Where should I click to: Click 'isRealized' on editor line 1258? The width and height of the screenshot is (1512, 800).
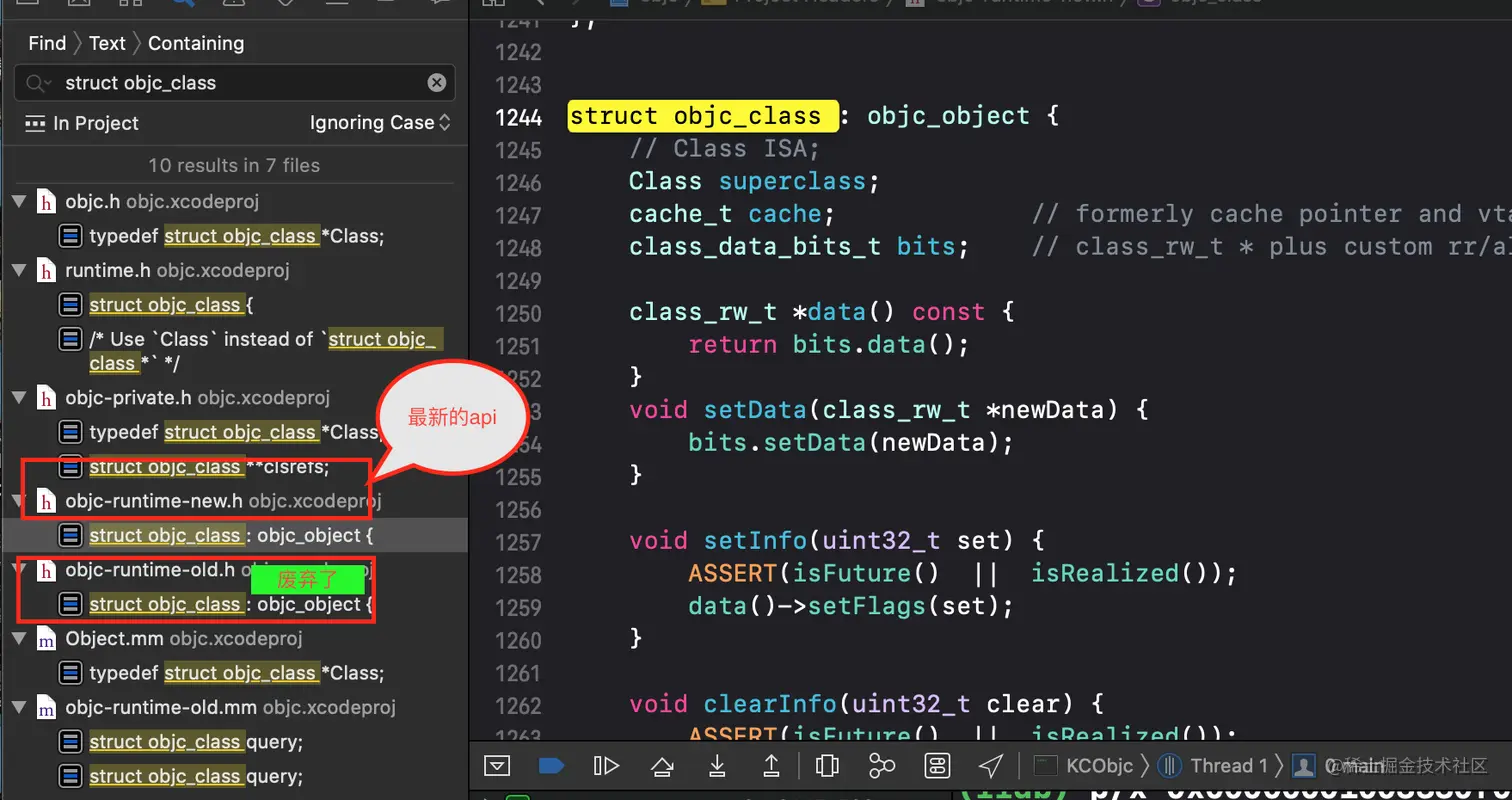point(1105,574)
